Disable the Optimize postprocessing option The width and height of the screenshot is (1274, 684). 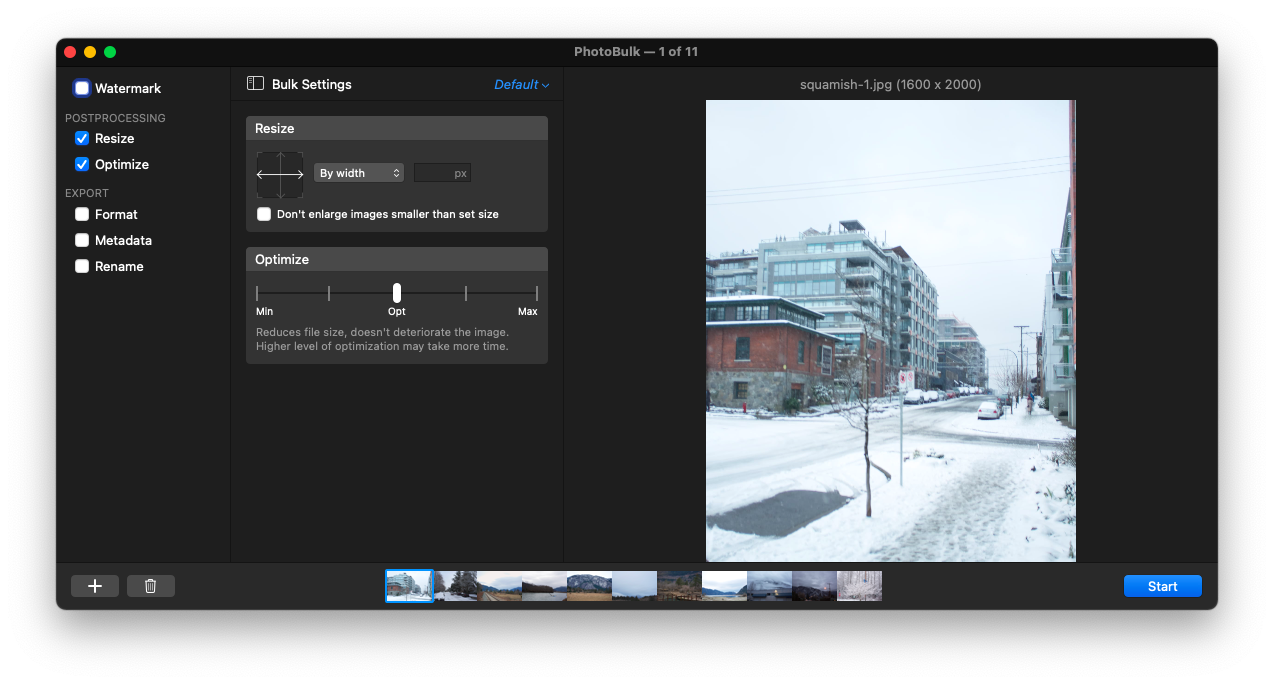tap(81, 164)
